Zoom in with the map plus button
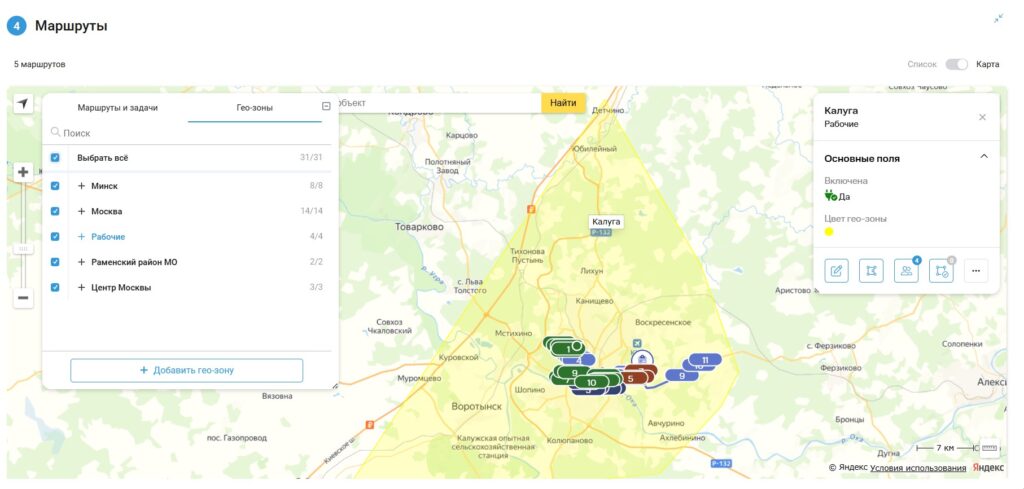The width and height of the screenshot is (1024, 489). tap(23, 172)
